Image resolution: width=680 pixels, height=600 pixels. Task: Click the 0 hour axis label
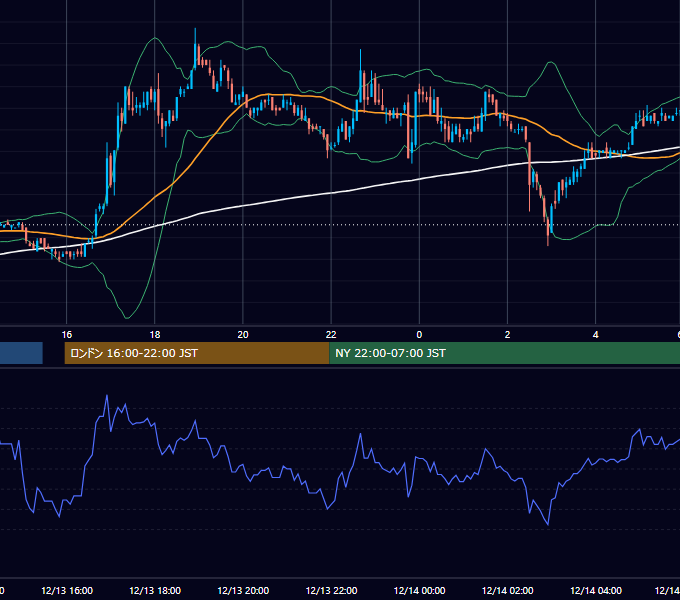coord(419,335)
